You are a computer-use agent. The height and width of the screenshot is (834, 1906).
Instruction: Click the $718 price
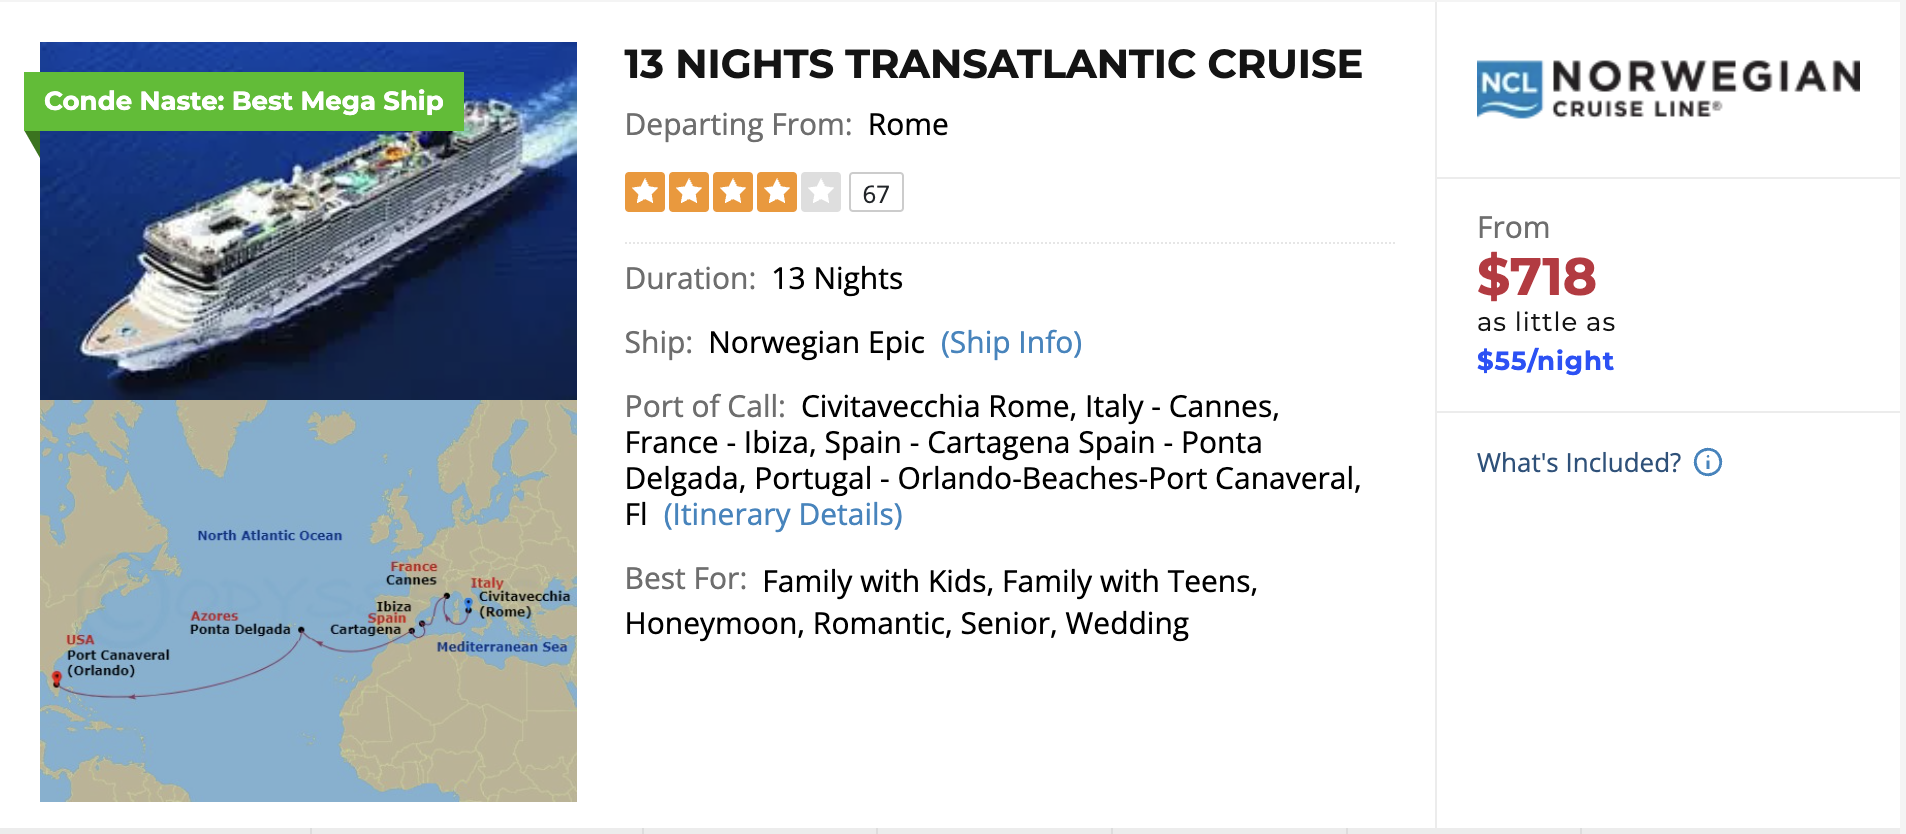tap(1536, 276)
